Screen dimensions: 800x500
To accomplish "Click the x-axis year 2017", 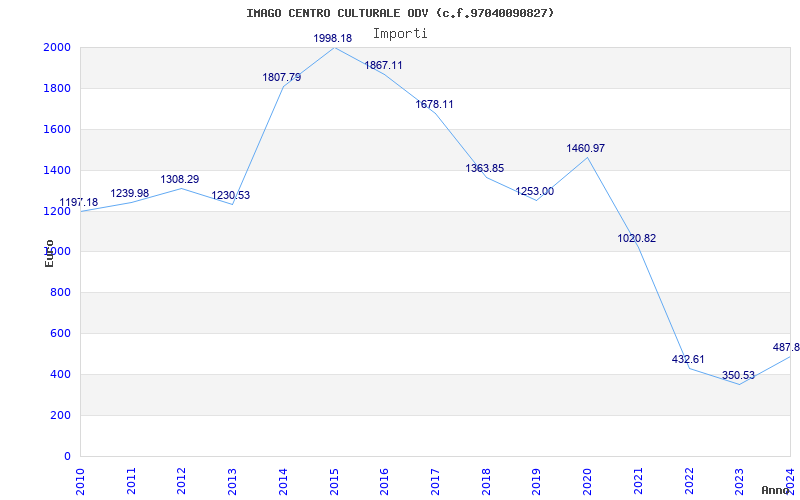I will 435,481.
